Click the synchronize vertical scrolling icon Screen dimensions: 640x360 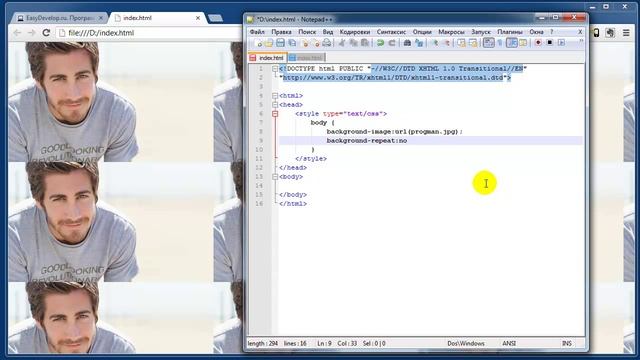point(461,43)
